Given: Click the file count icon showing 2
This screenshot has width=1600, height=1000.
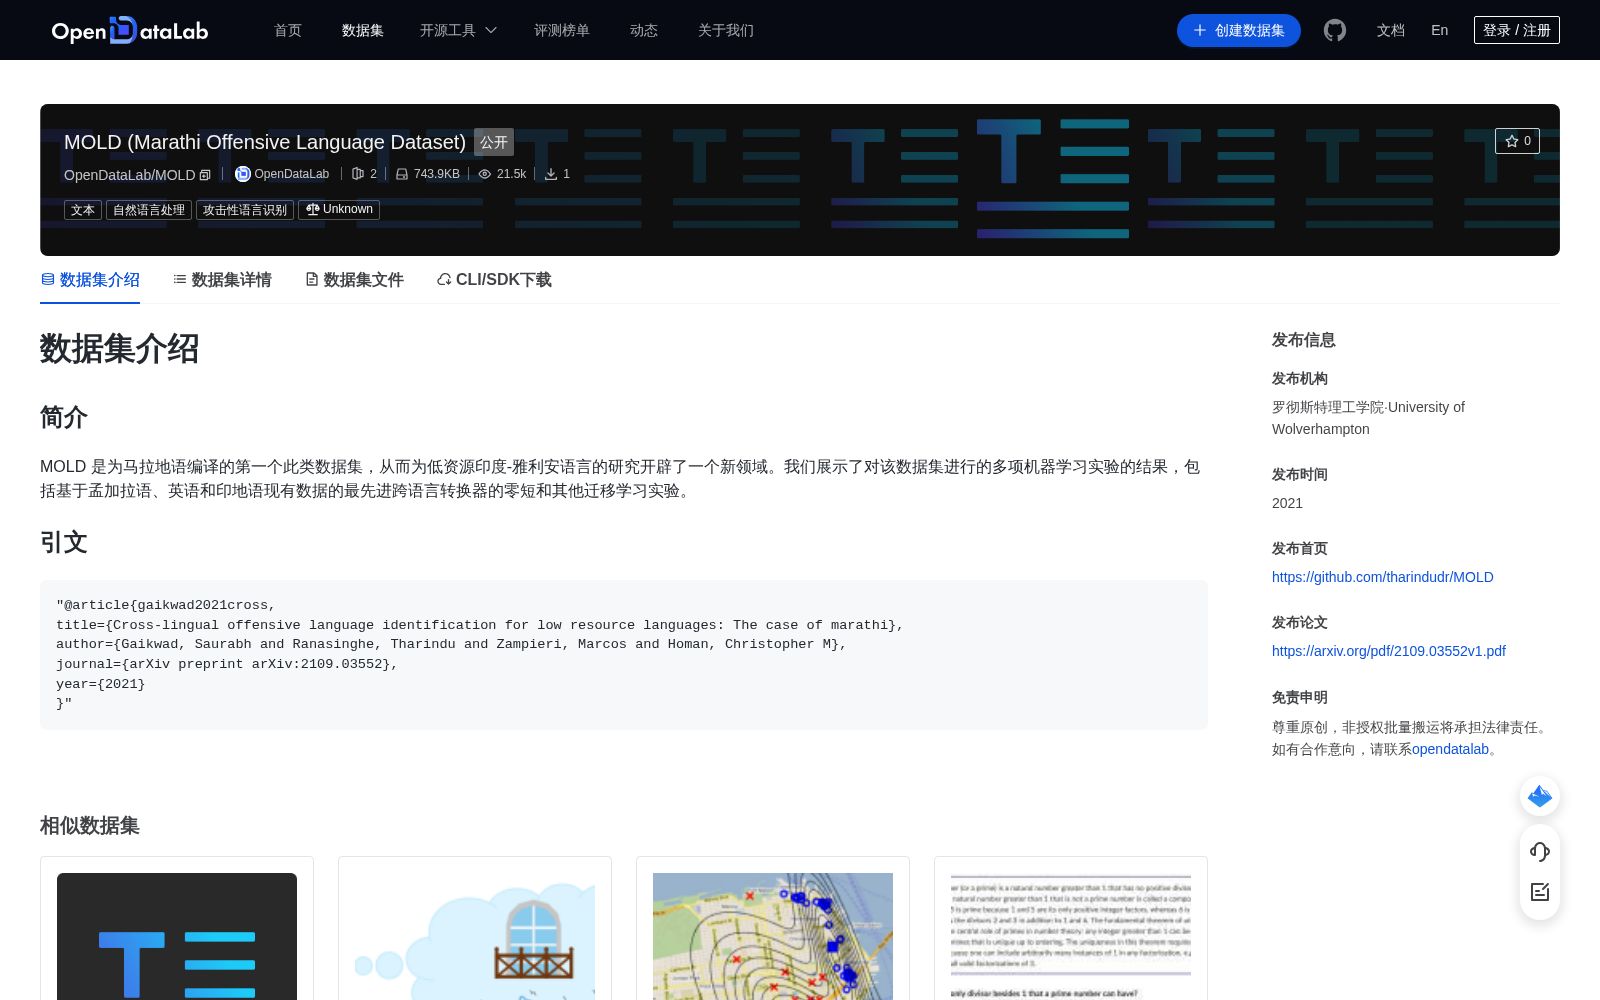Looking at the screenshot, I should 358,174.
